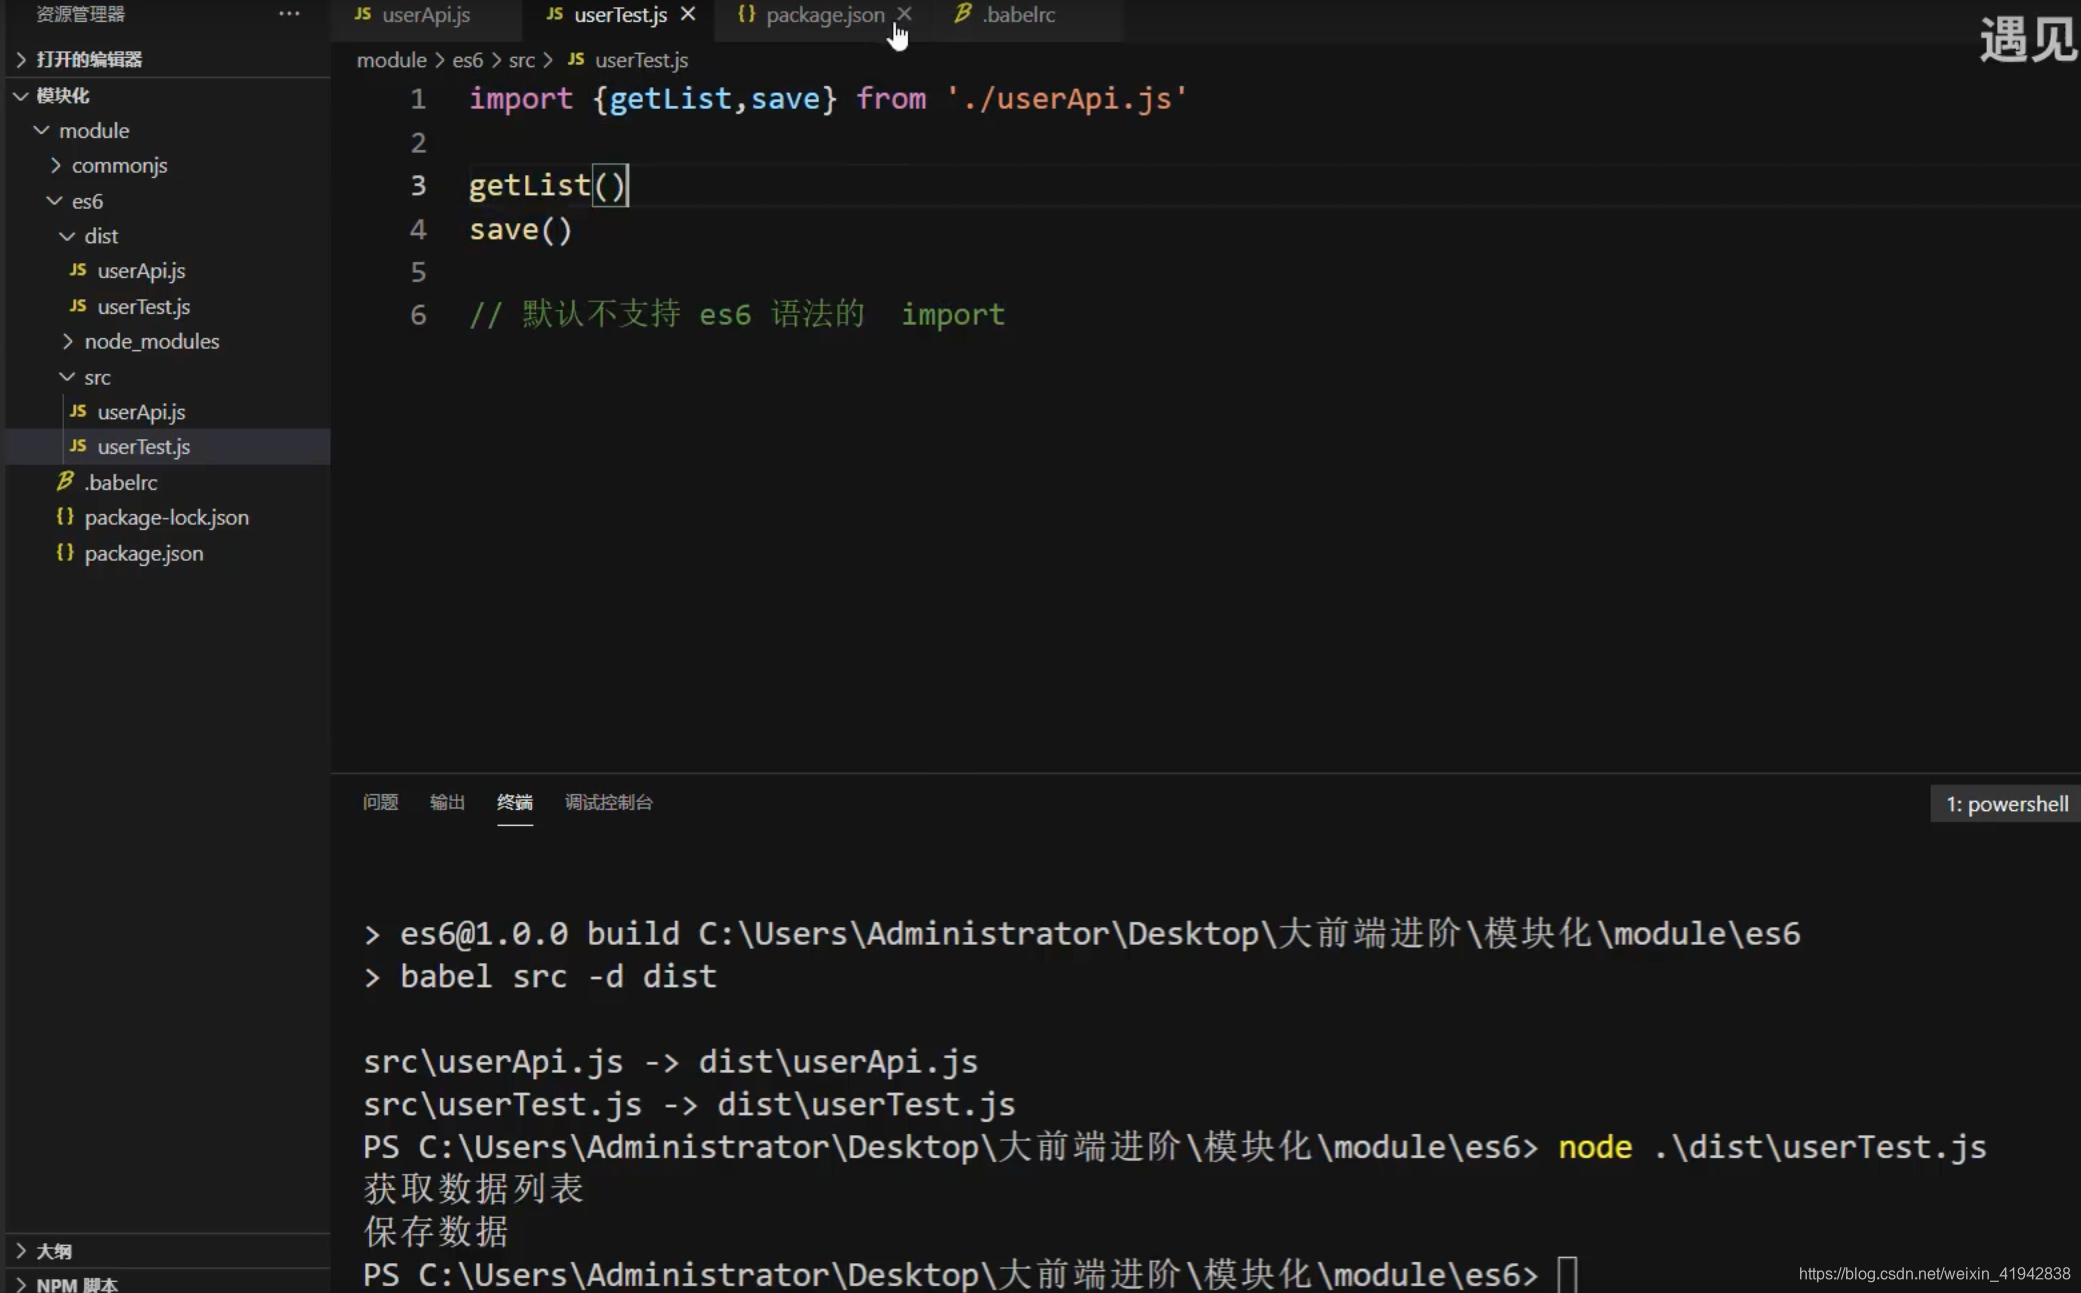Viewport: 2081px width, 1293px height.
Task: Click the terminal output '保存数据'
Action: pos(436,1232)
